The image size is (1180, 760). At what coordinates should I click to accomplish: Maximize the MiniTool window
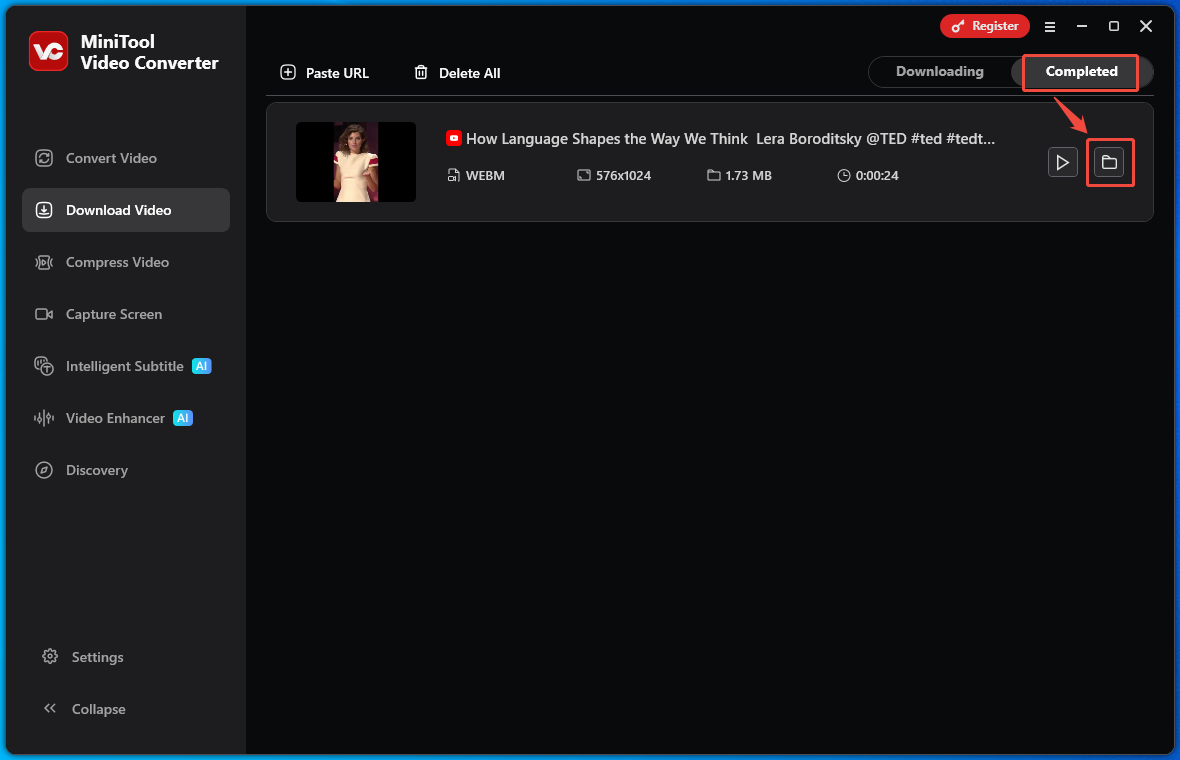pos(1114,26)
